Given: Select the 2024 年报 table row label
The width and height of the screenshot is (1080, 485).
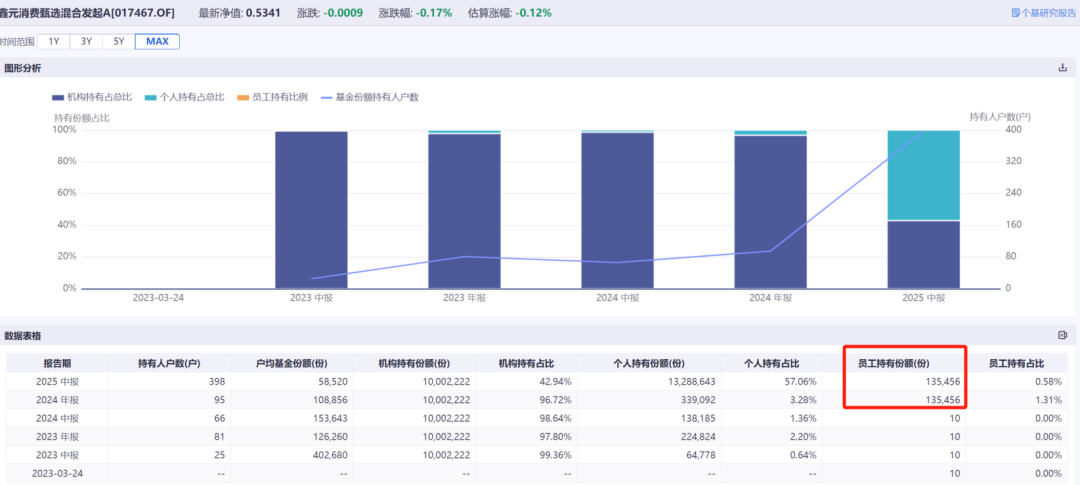Looking at the screenshot, I should click(56, 400).
